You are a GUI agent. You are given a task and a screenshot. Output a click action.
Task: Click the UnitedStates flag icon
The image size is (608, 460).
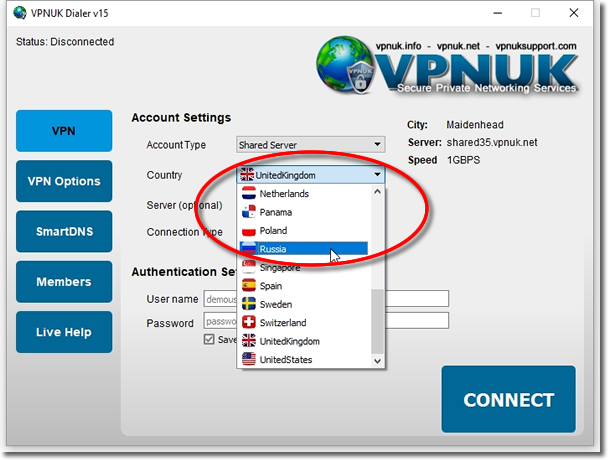click(x=249, y=359)
